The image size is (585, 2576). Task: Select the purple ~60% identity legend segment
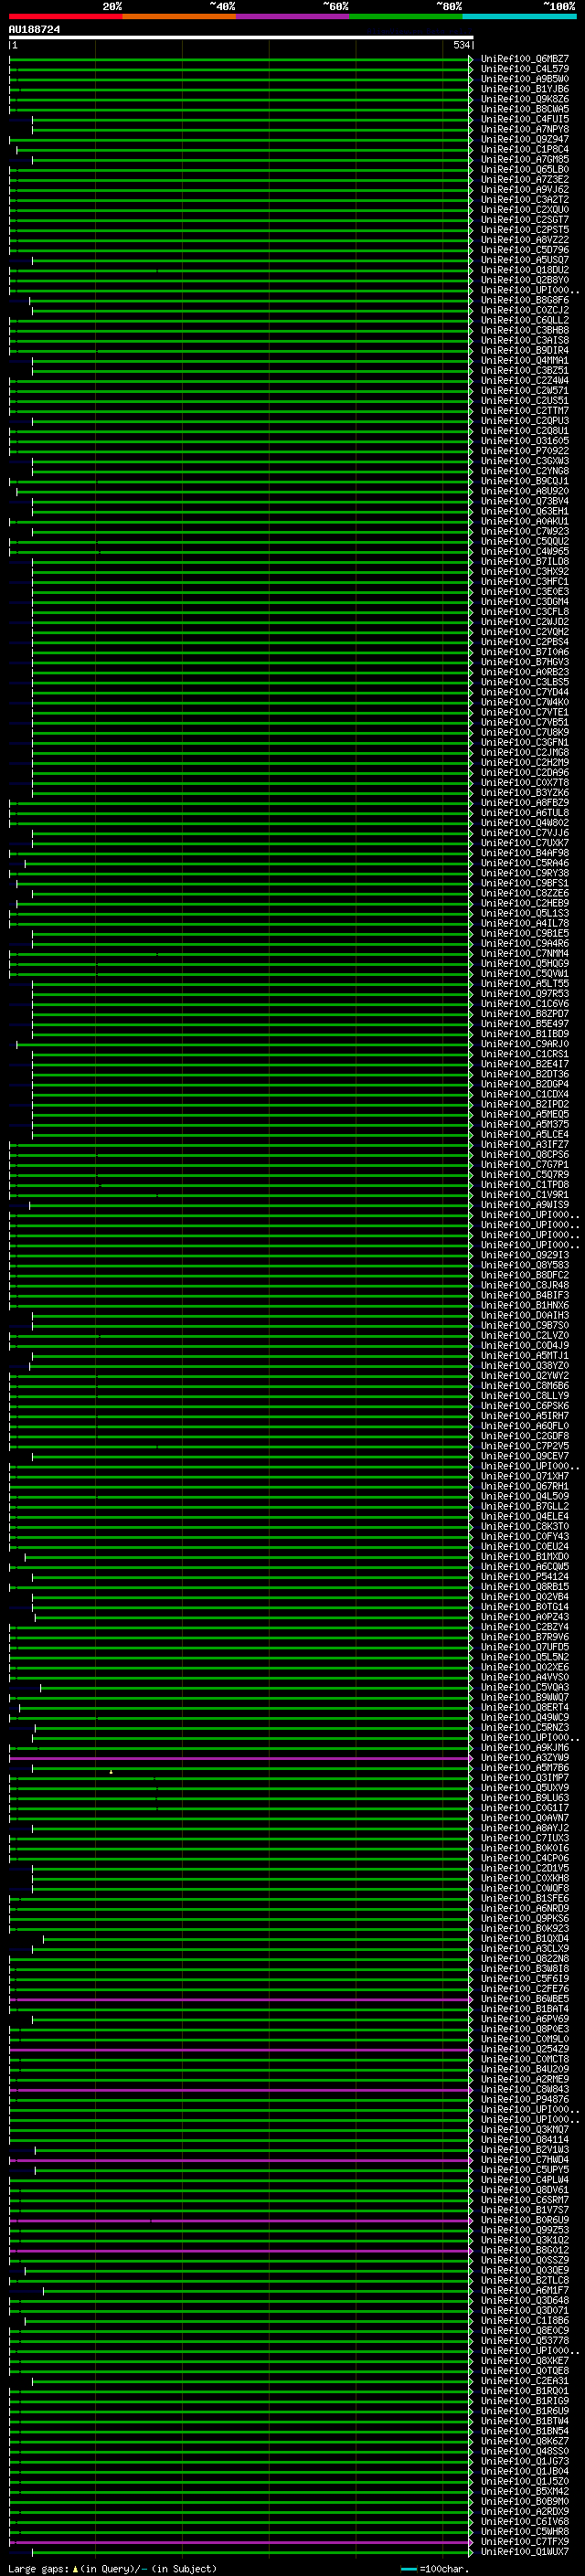click(x=293, y=16)
